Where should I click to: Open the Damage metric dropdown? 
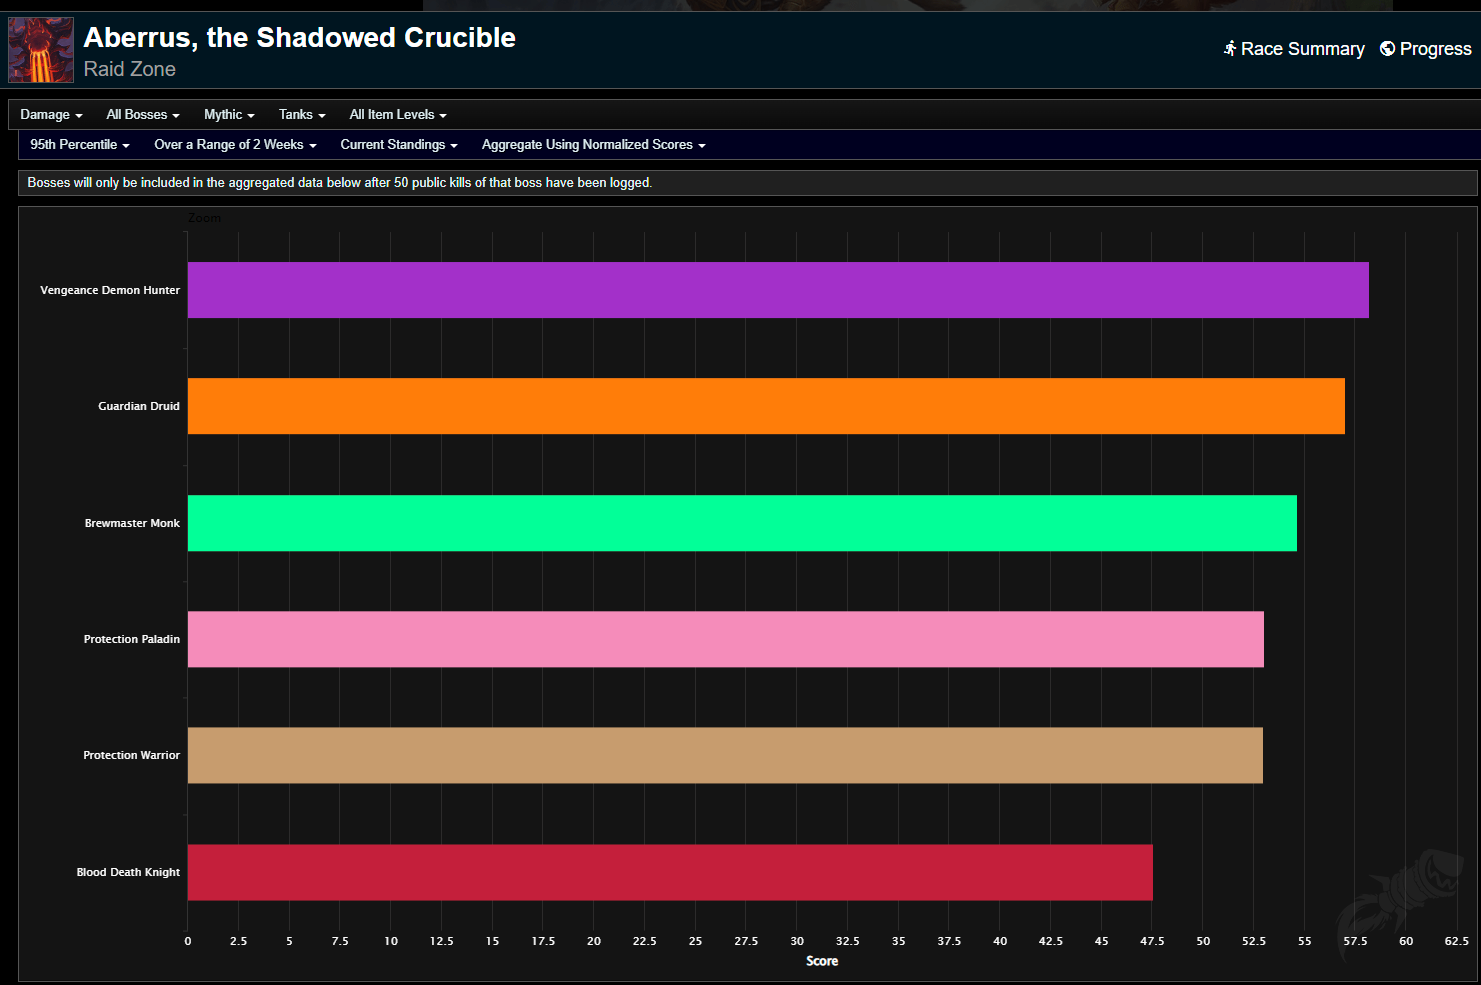(51, 115)
